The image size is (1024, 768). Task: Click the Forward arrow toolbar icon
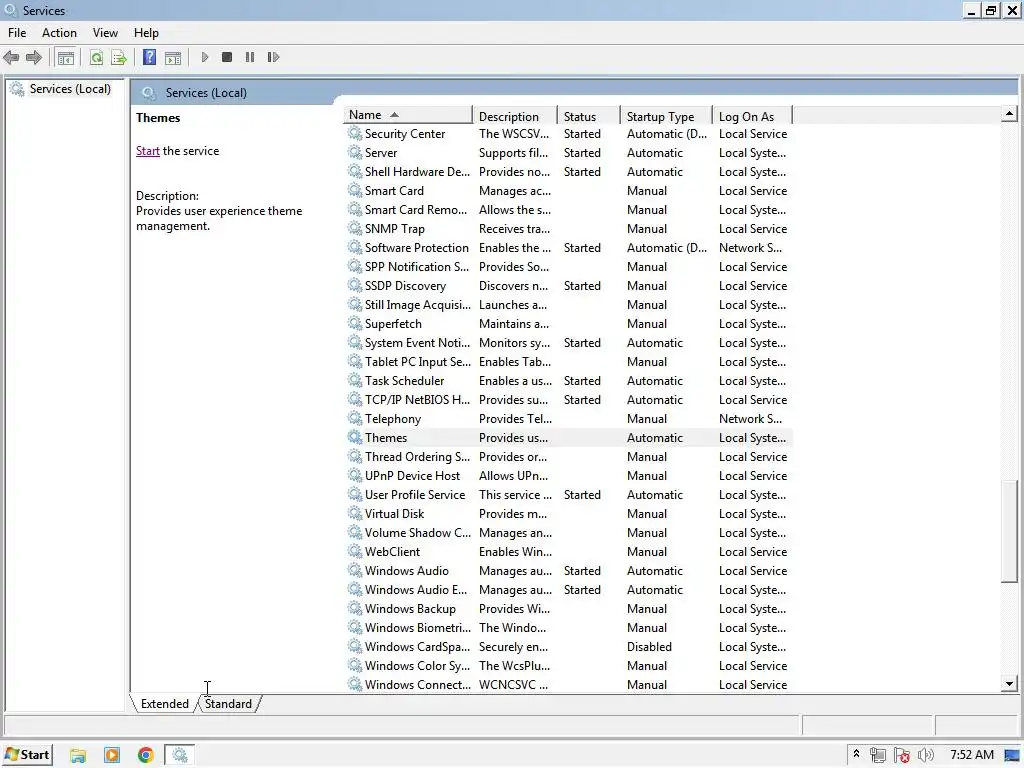pyautogui.click(x=33, y=57)
